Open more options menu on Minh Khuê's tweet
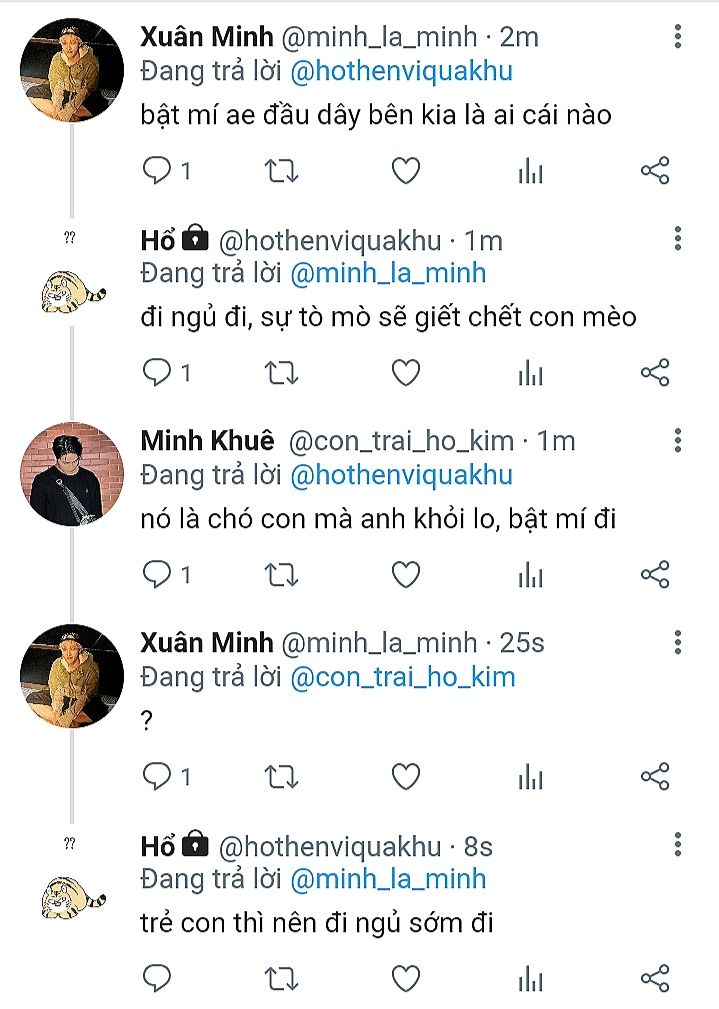 [x=678, y=441]
